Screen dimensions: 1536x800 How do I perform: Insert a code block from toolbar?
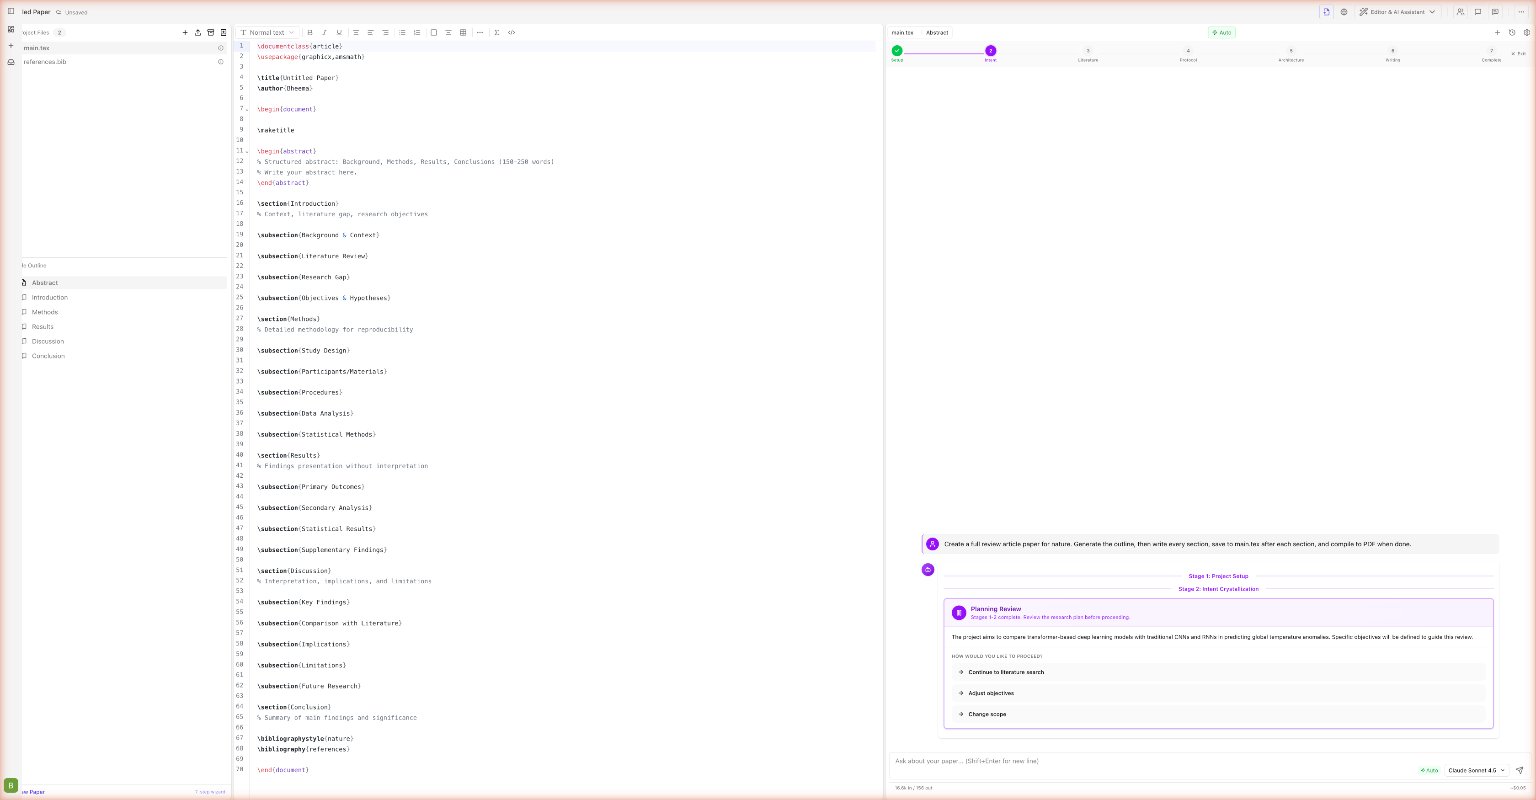(x=512, y=32)
